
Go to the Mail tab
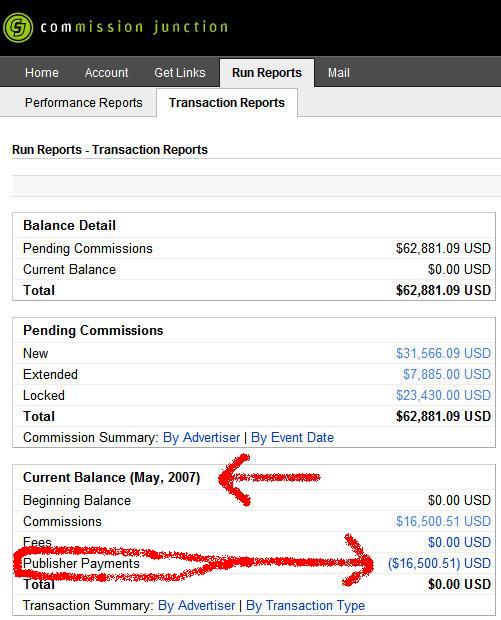click(x=338, y=73)
